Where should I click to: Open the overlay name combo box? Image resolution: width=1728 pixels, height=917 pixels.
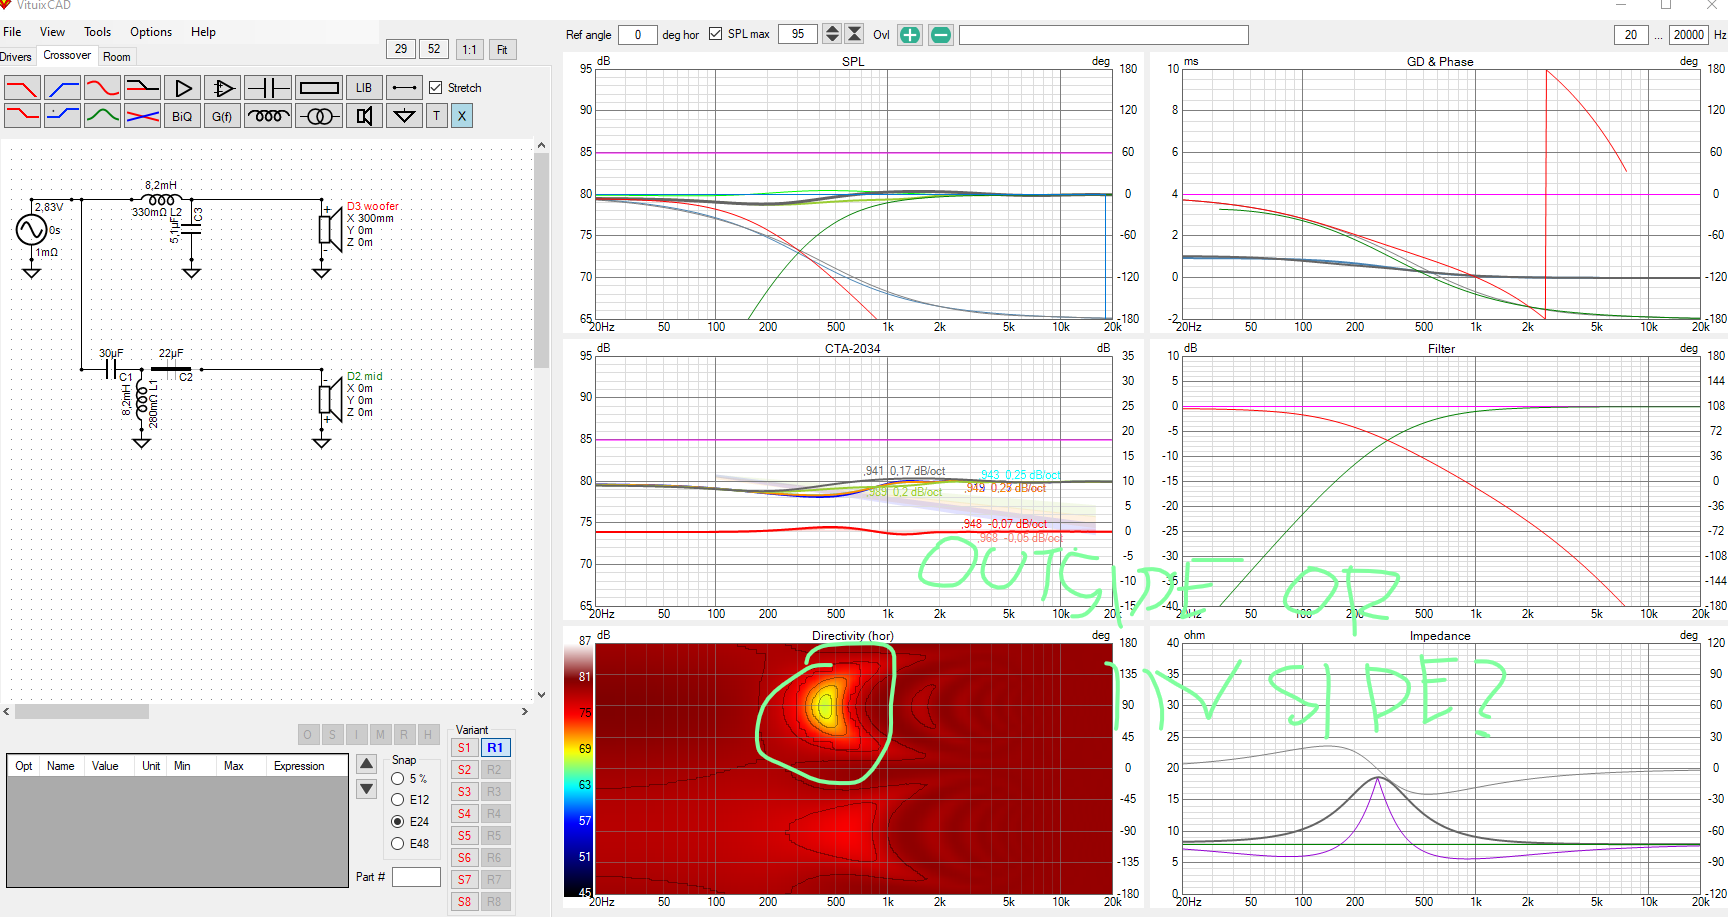pyautogui.click(x=1104, y=35)
